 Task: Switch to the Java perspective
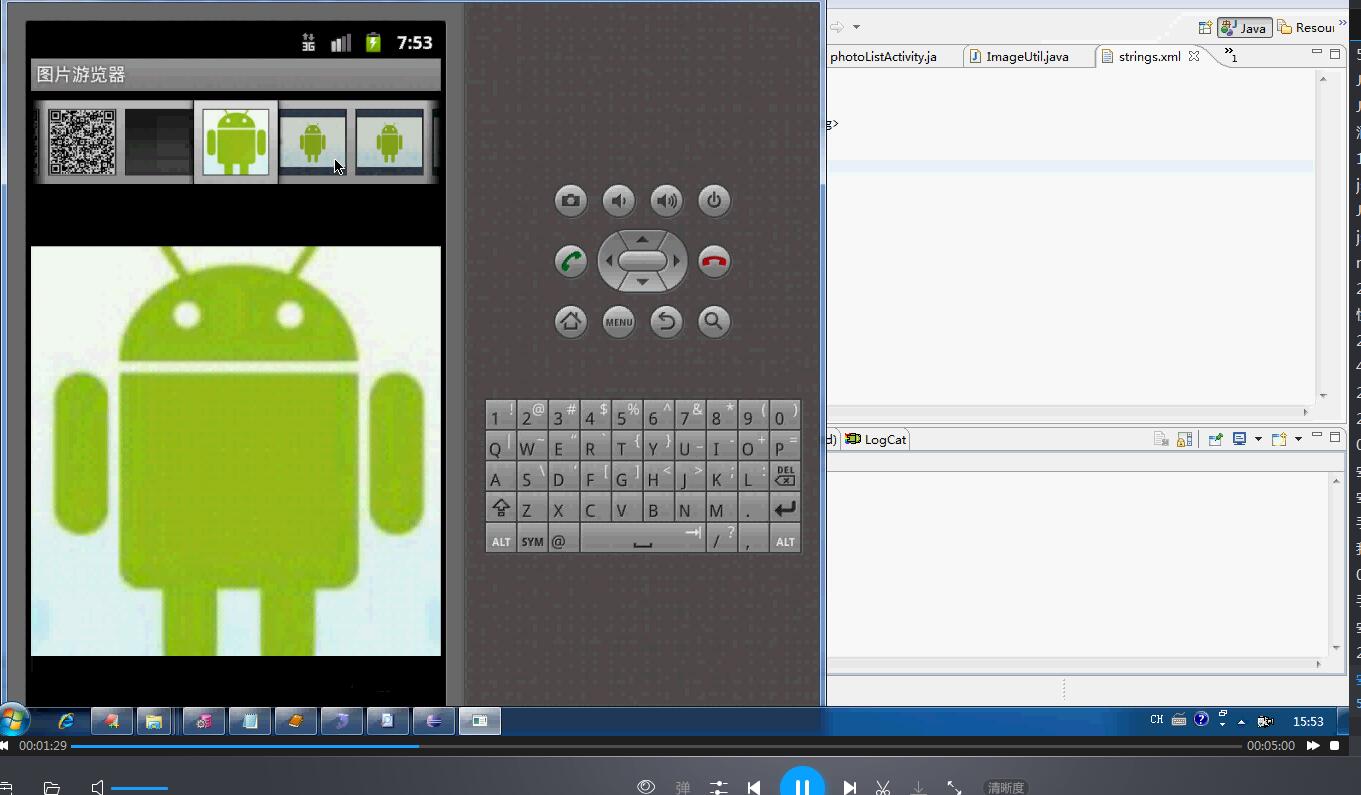pos(1245,28)
